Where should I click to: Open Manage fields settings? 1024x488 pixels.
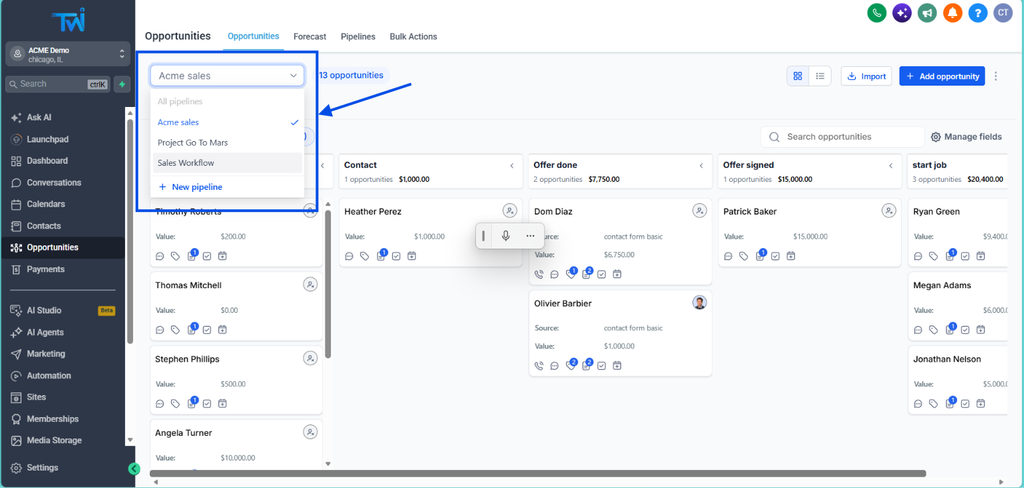pyautogui.click(x=966, y=137)
